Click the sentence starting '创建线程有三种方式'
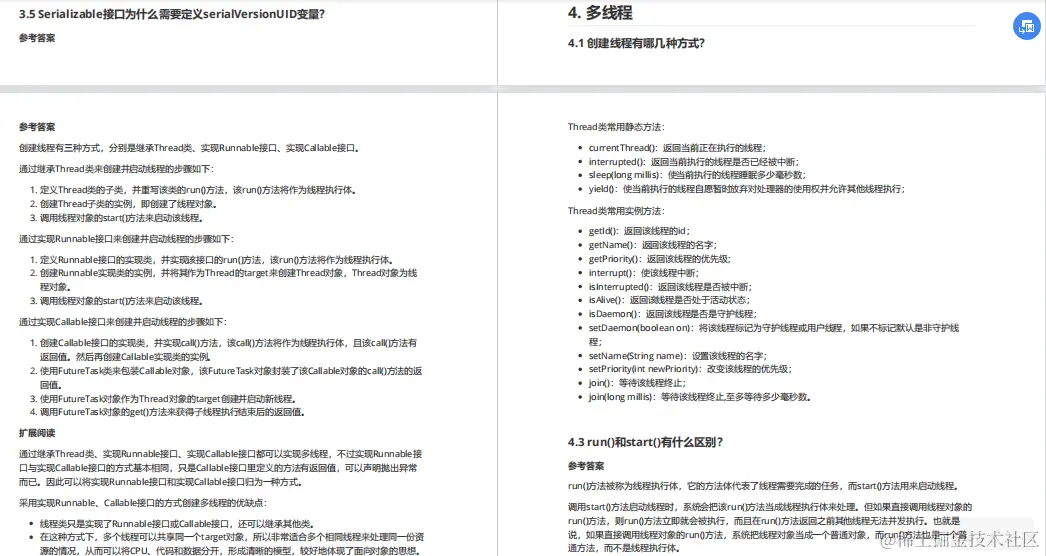The width and height of the screenshot is (1046, 556). pos(189,148)
